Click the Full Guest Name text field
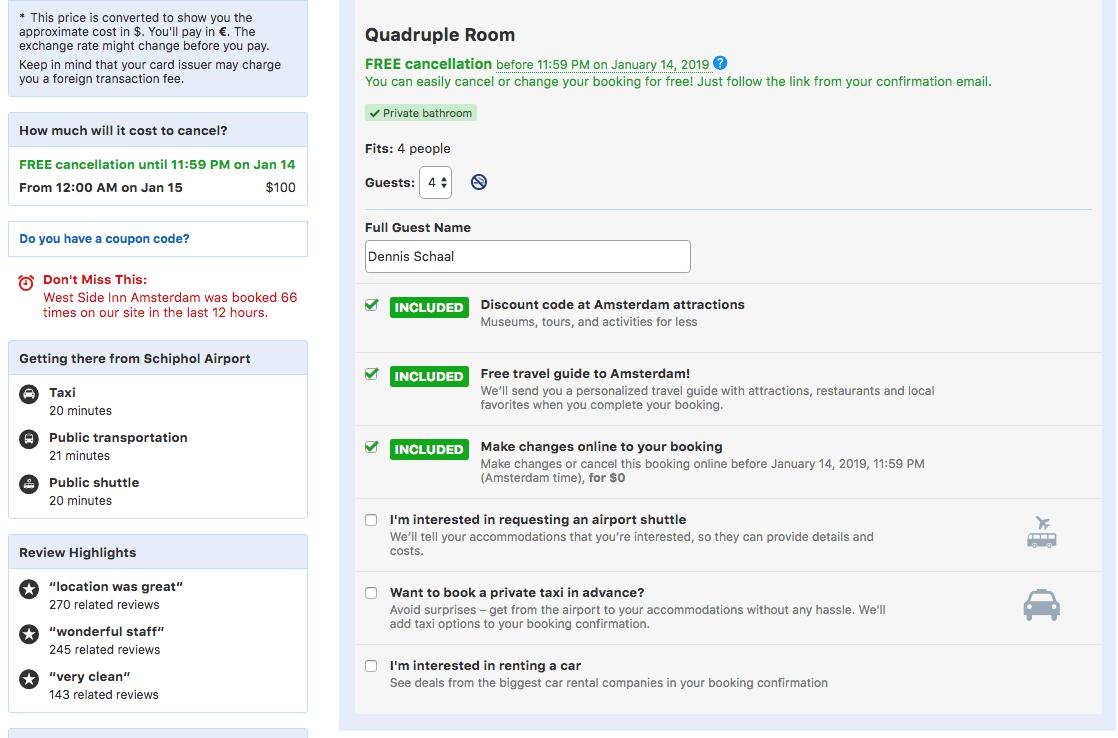Image resolution: width=1118 pixels, height=738 pixels. (527, 257)
